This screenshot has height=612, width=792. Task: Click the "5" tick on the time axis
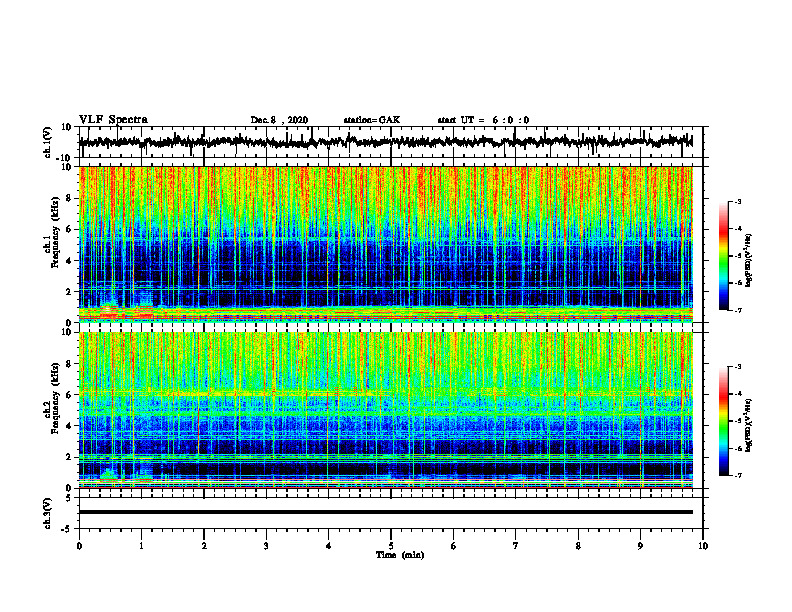pyautogui.click(x=391, y=546)
